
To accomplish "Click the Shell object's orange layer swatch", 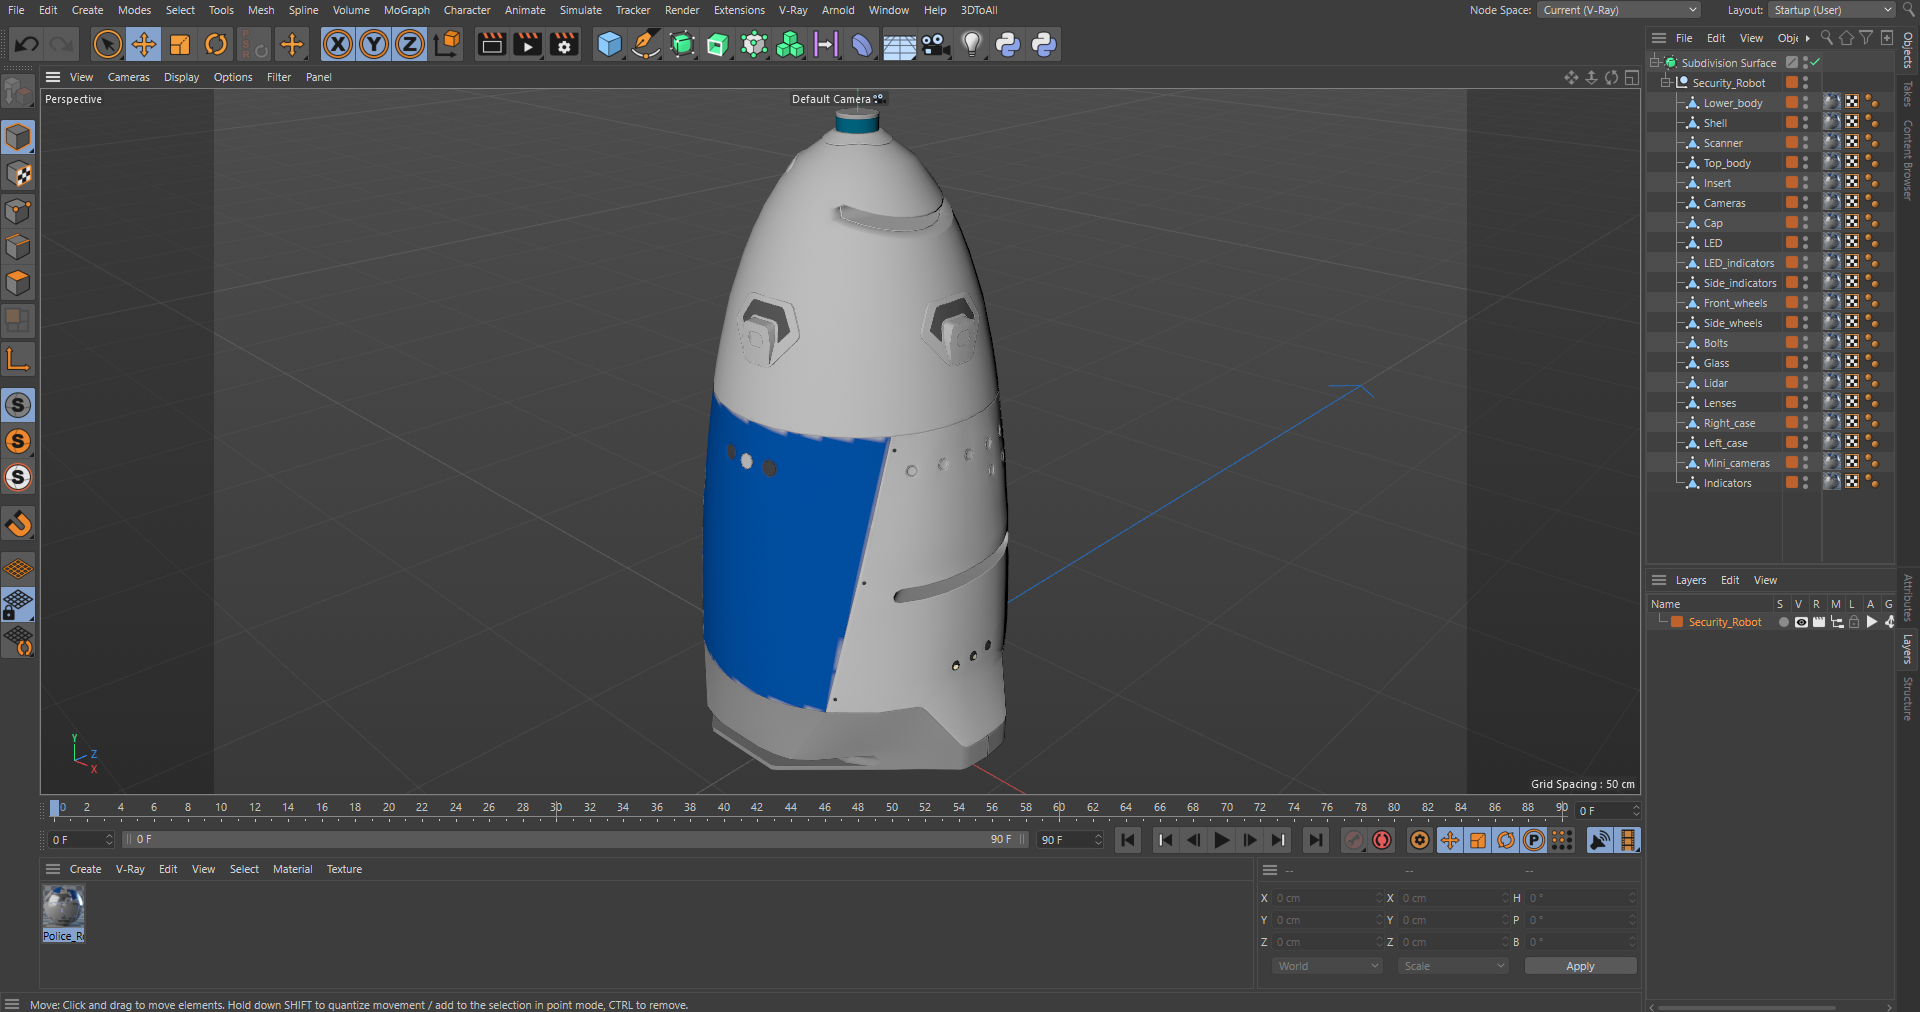I will coord(1792,123).
